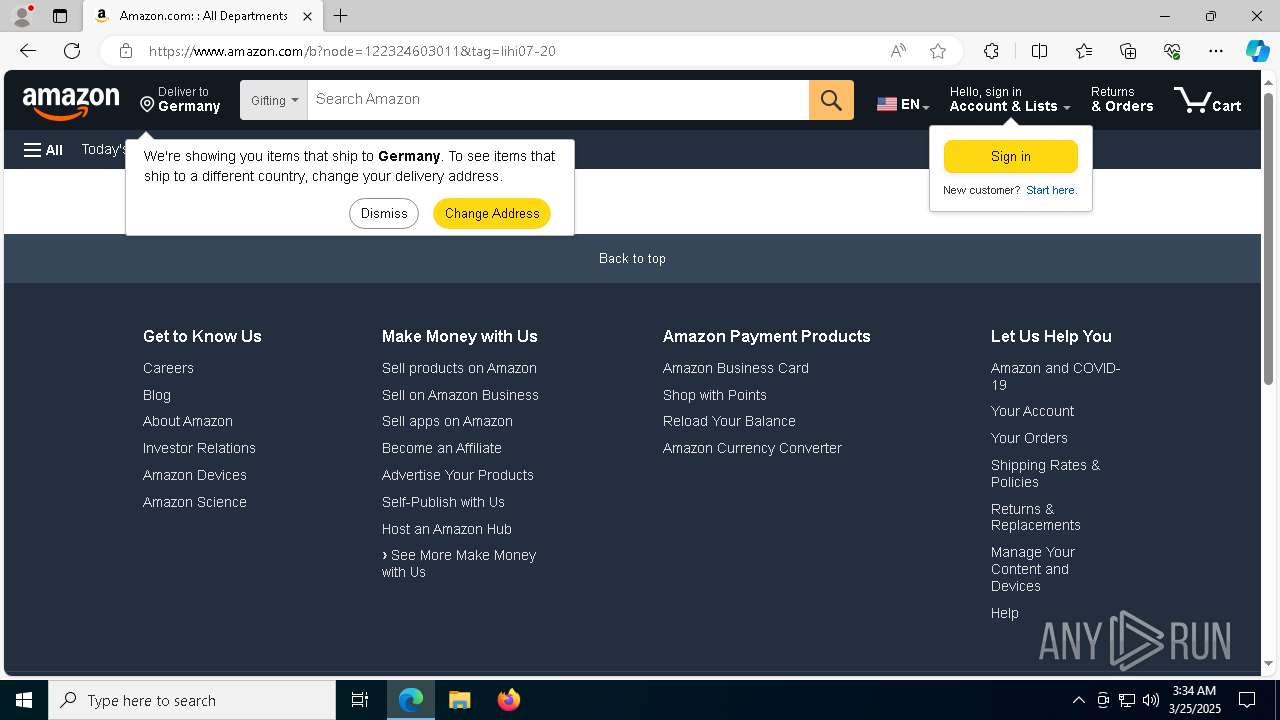Open Amazon Science link

tap(195, 502)
